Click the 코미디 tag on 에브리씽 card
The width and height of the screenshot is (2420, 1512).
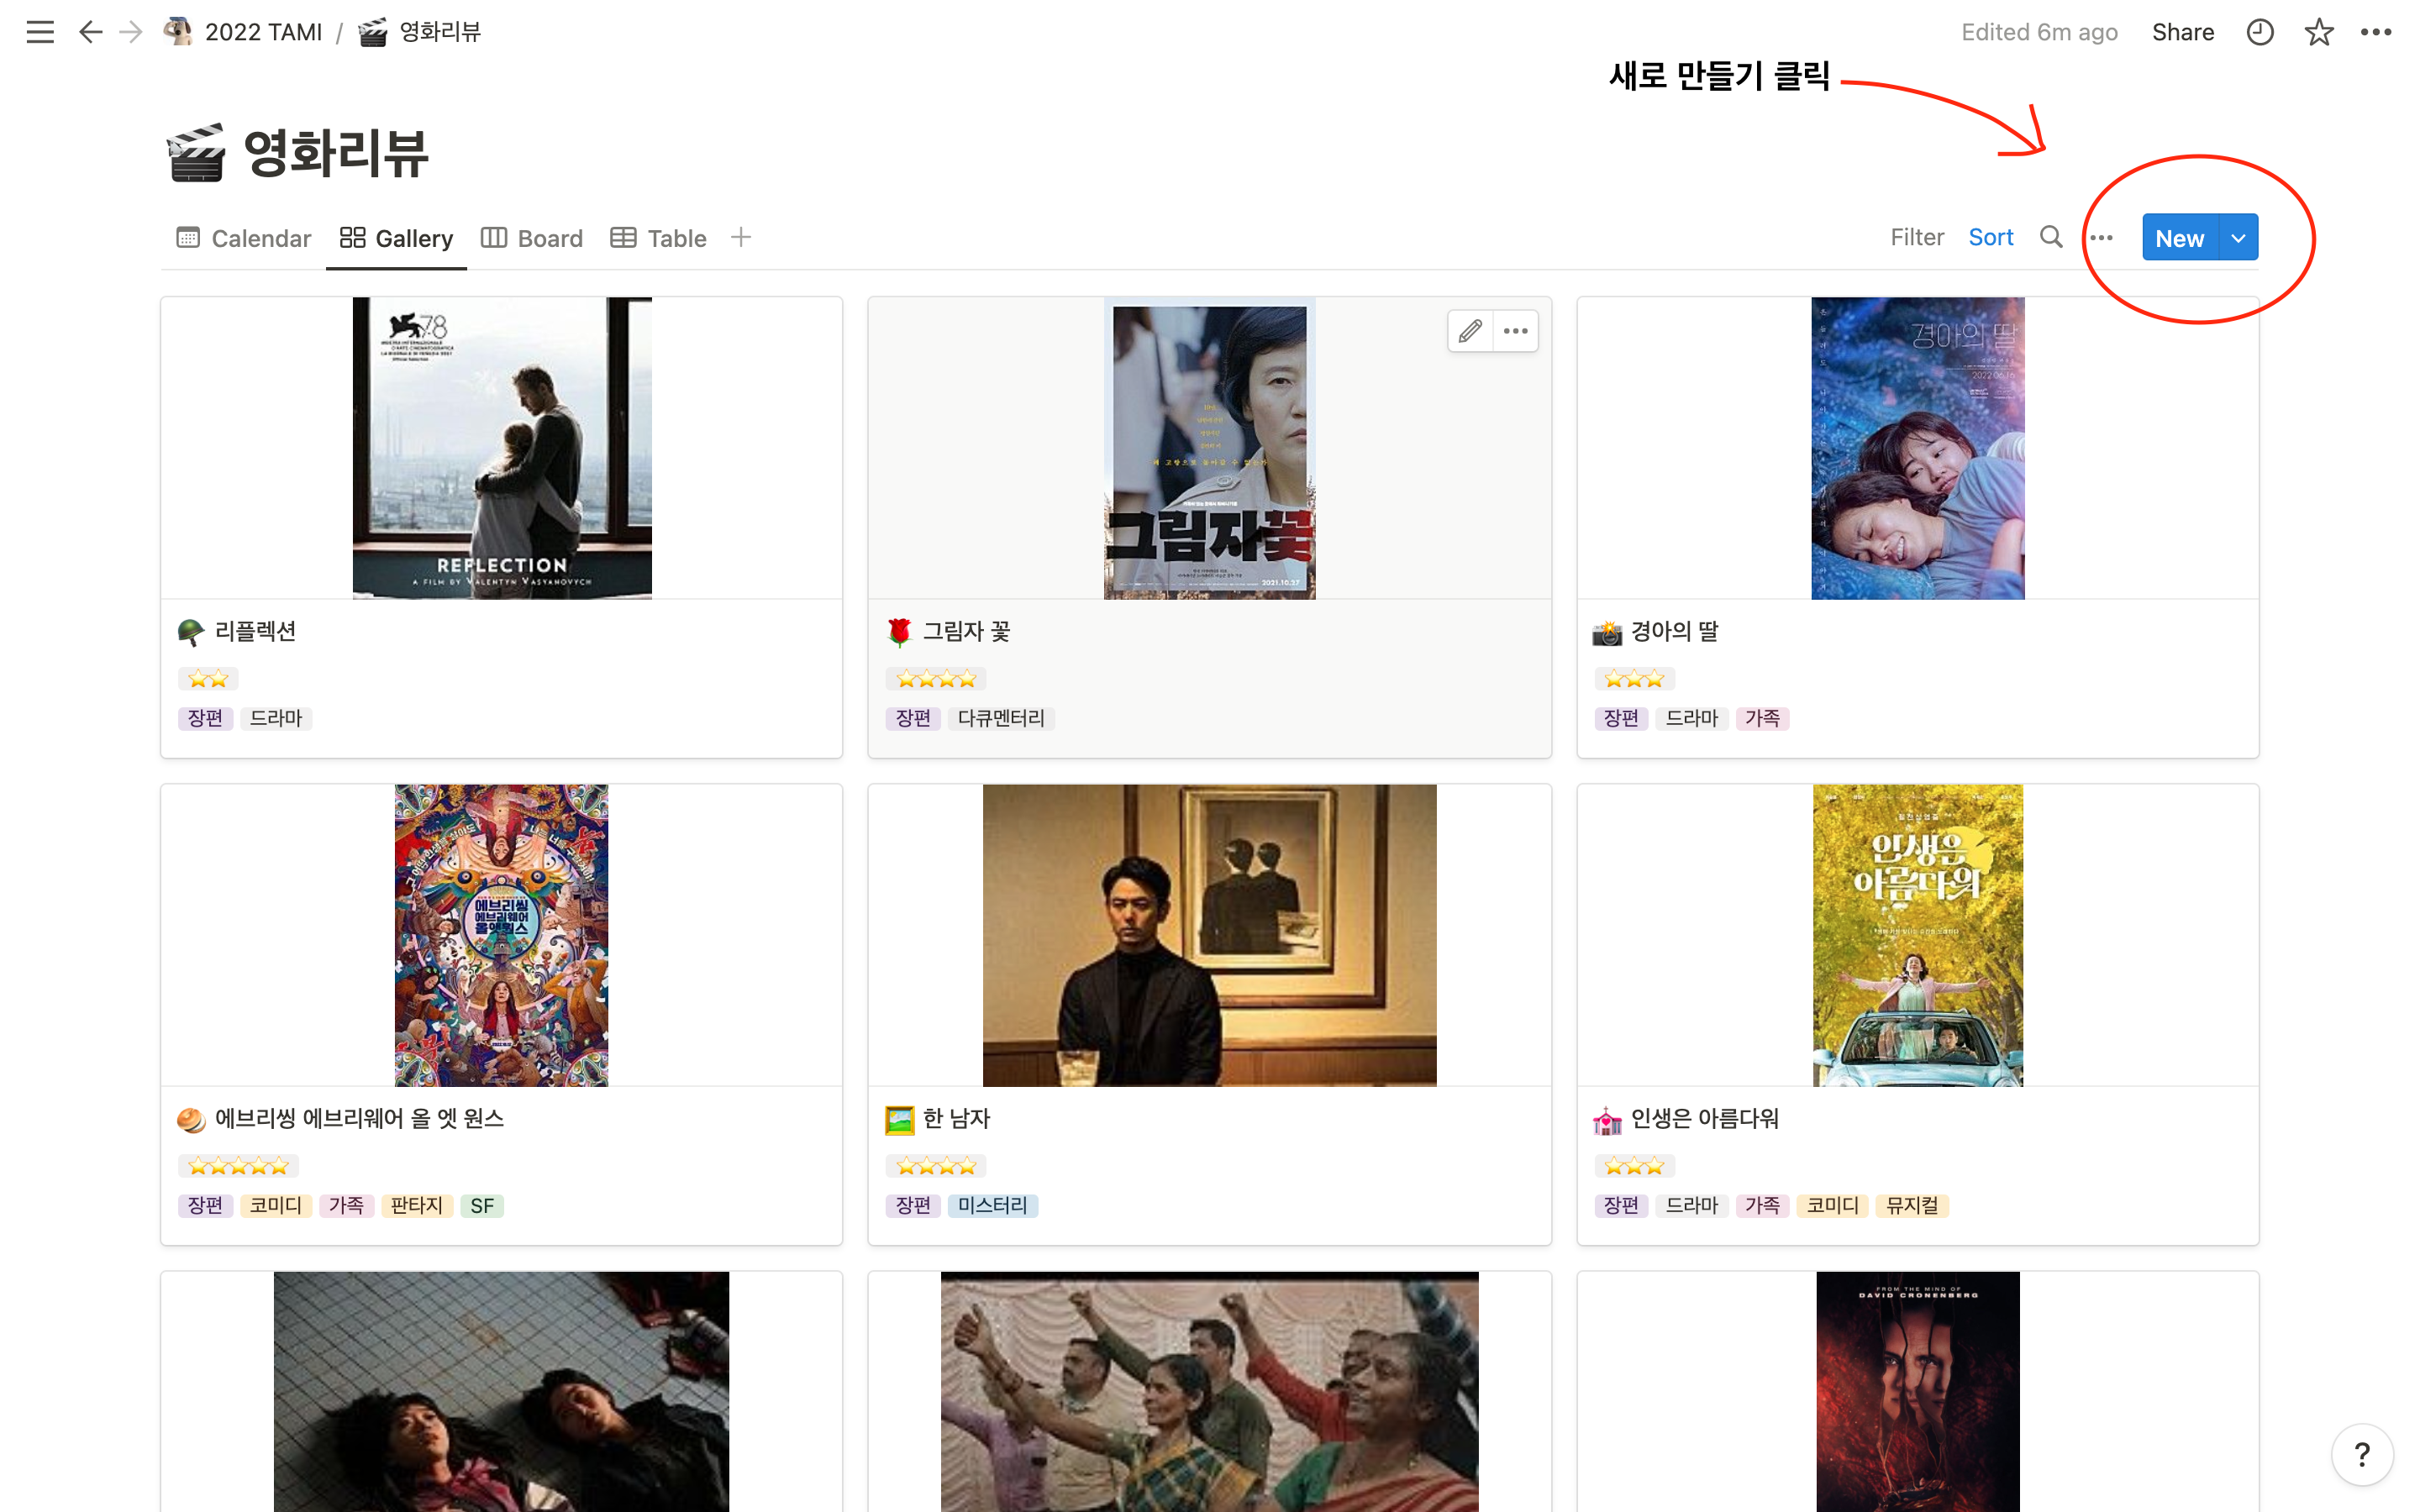pyautogui.click(x=276, y=1205)
